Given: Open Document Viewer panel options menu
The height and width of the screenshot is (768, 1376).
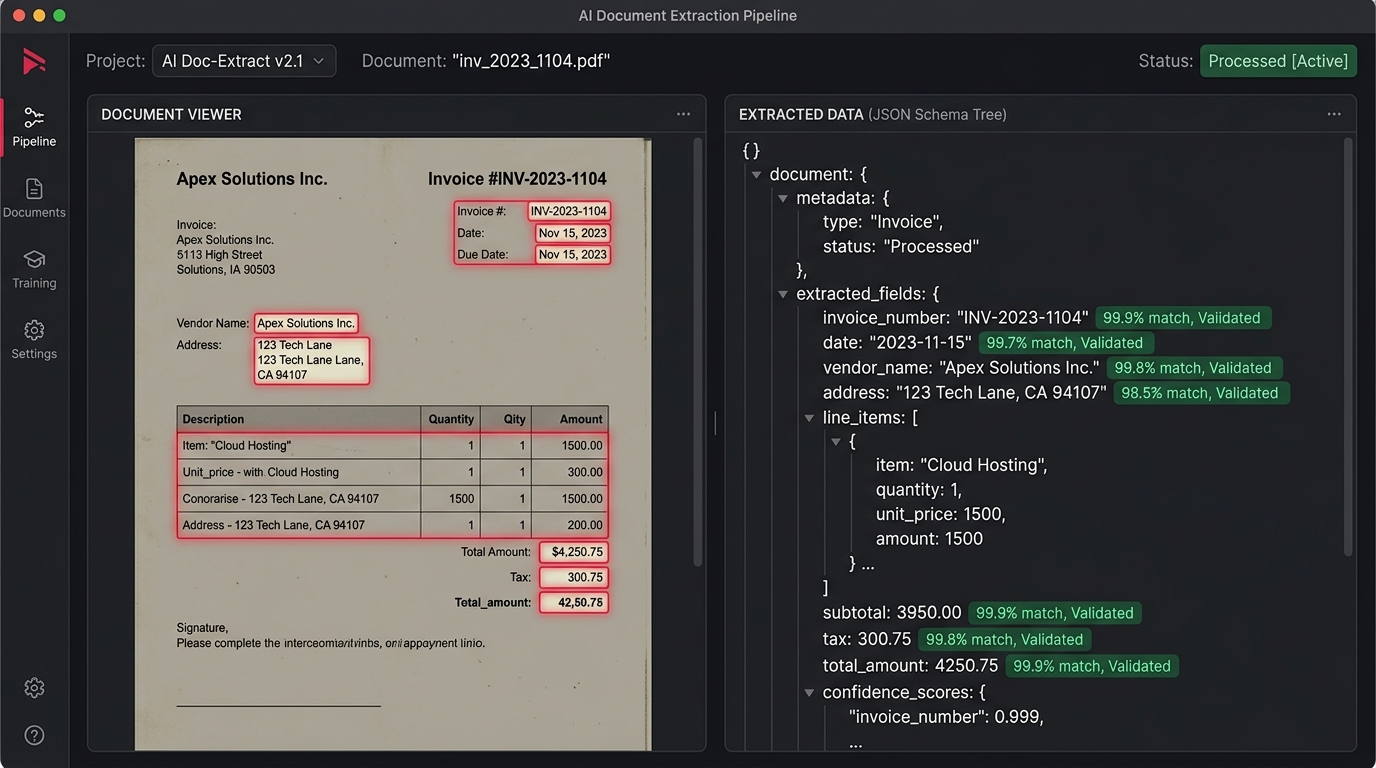Looking at the screenshot, I should pyautogui.click(x=683, y=114).
